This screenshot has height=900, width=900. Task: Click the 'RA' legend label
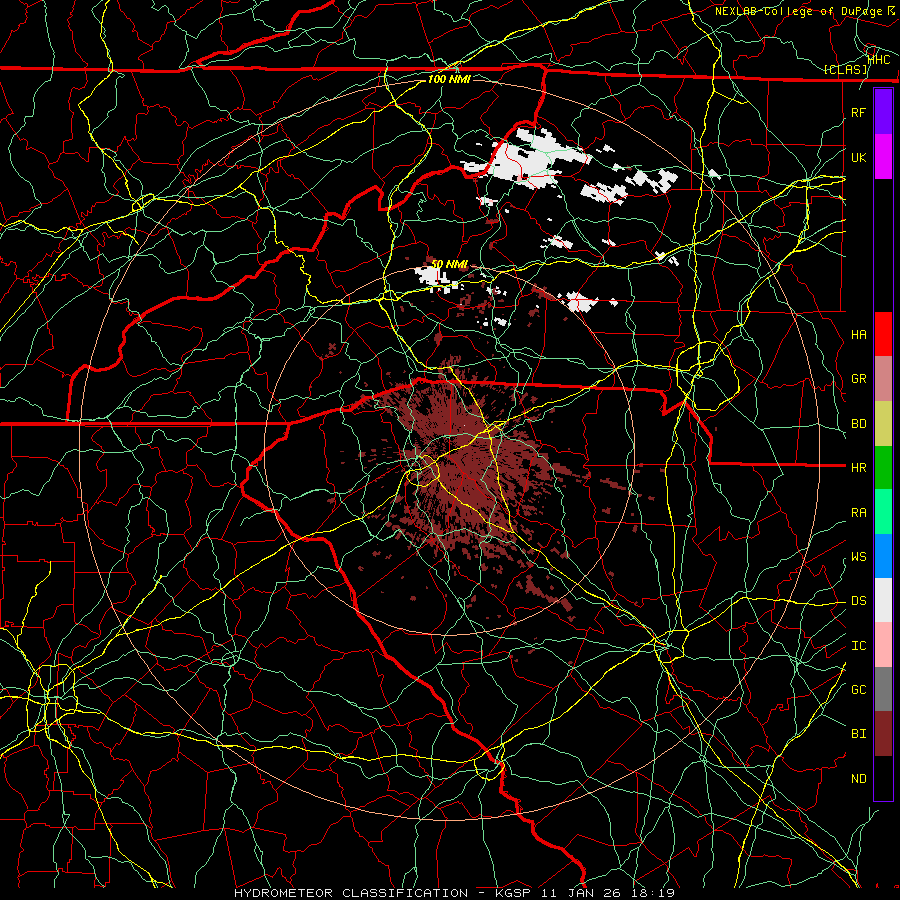858,512
